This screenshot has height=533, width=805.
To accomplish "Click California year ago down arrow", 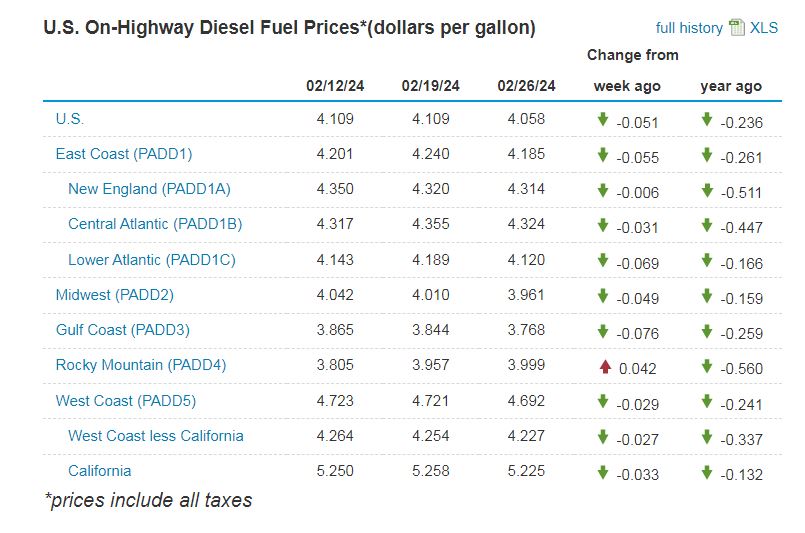I will [x=707, y=472].
